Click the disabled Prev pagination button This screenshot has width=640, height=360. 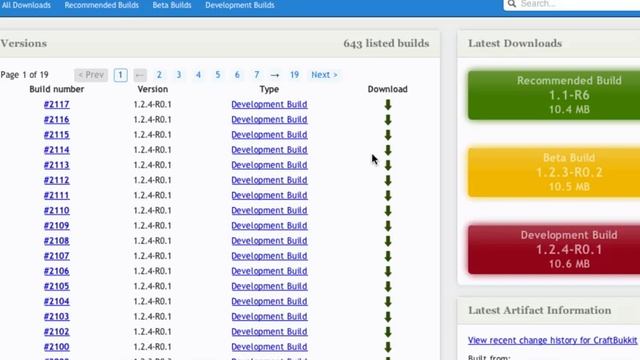click(91, 75)
